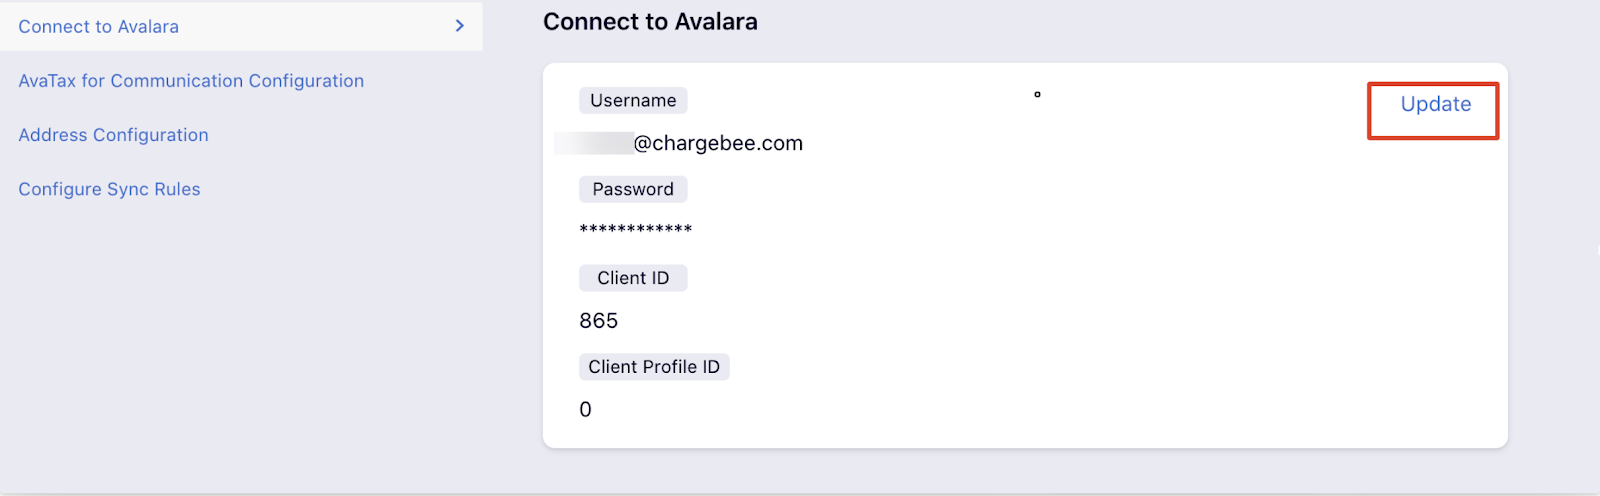
Task: Select the Connect to Avalara sidebar item
Action: point(241,26)
